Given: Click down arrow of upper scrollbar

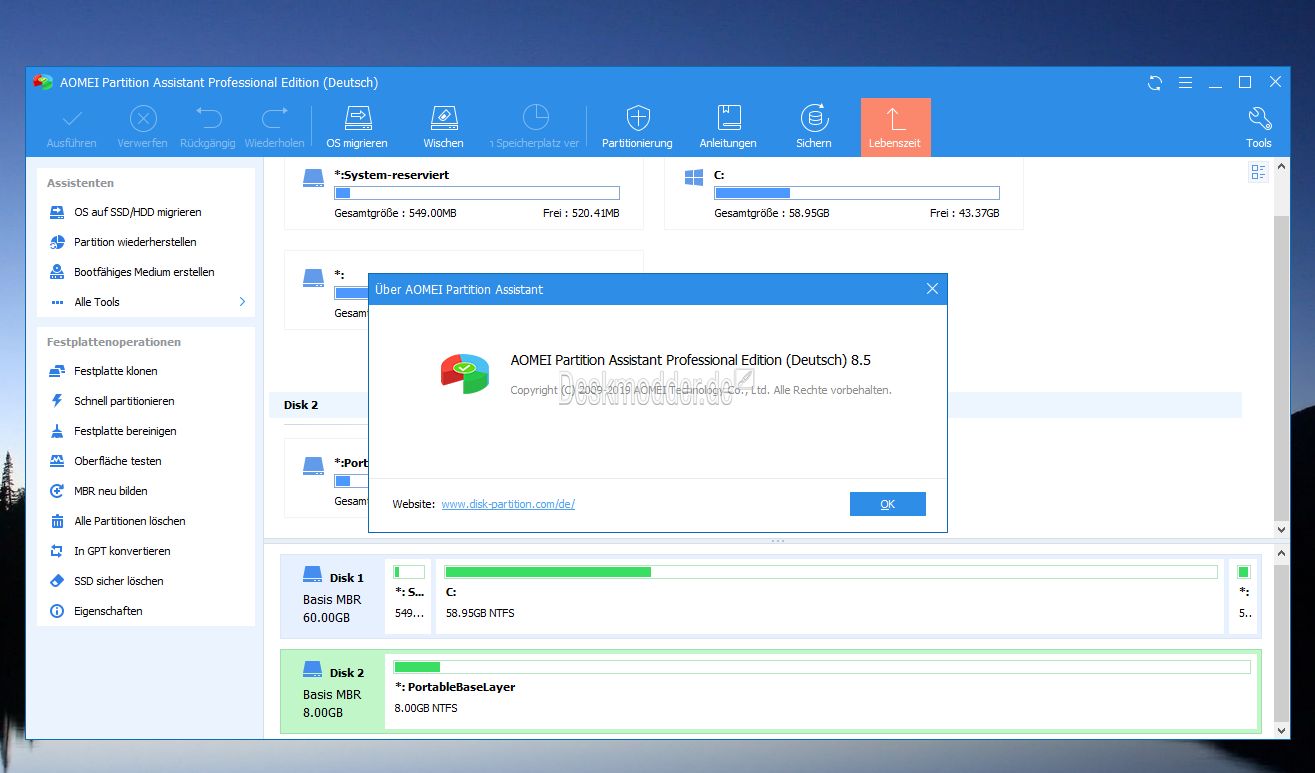Looking at the screenshot, I should [x=1282, y=530].
